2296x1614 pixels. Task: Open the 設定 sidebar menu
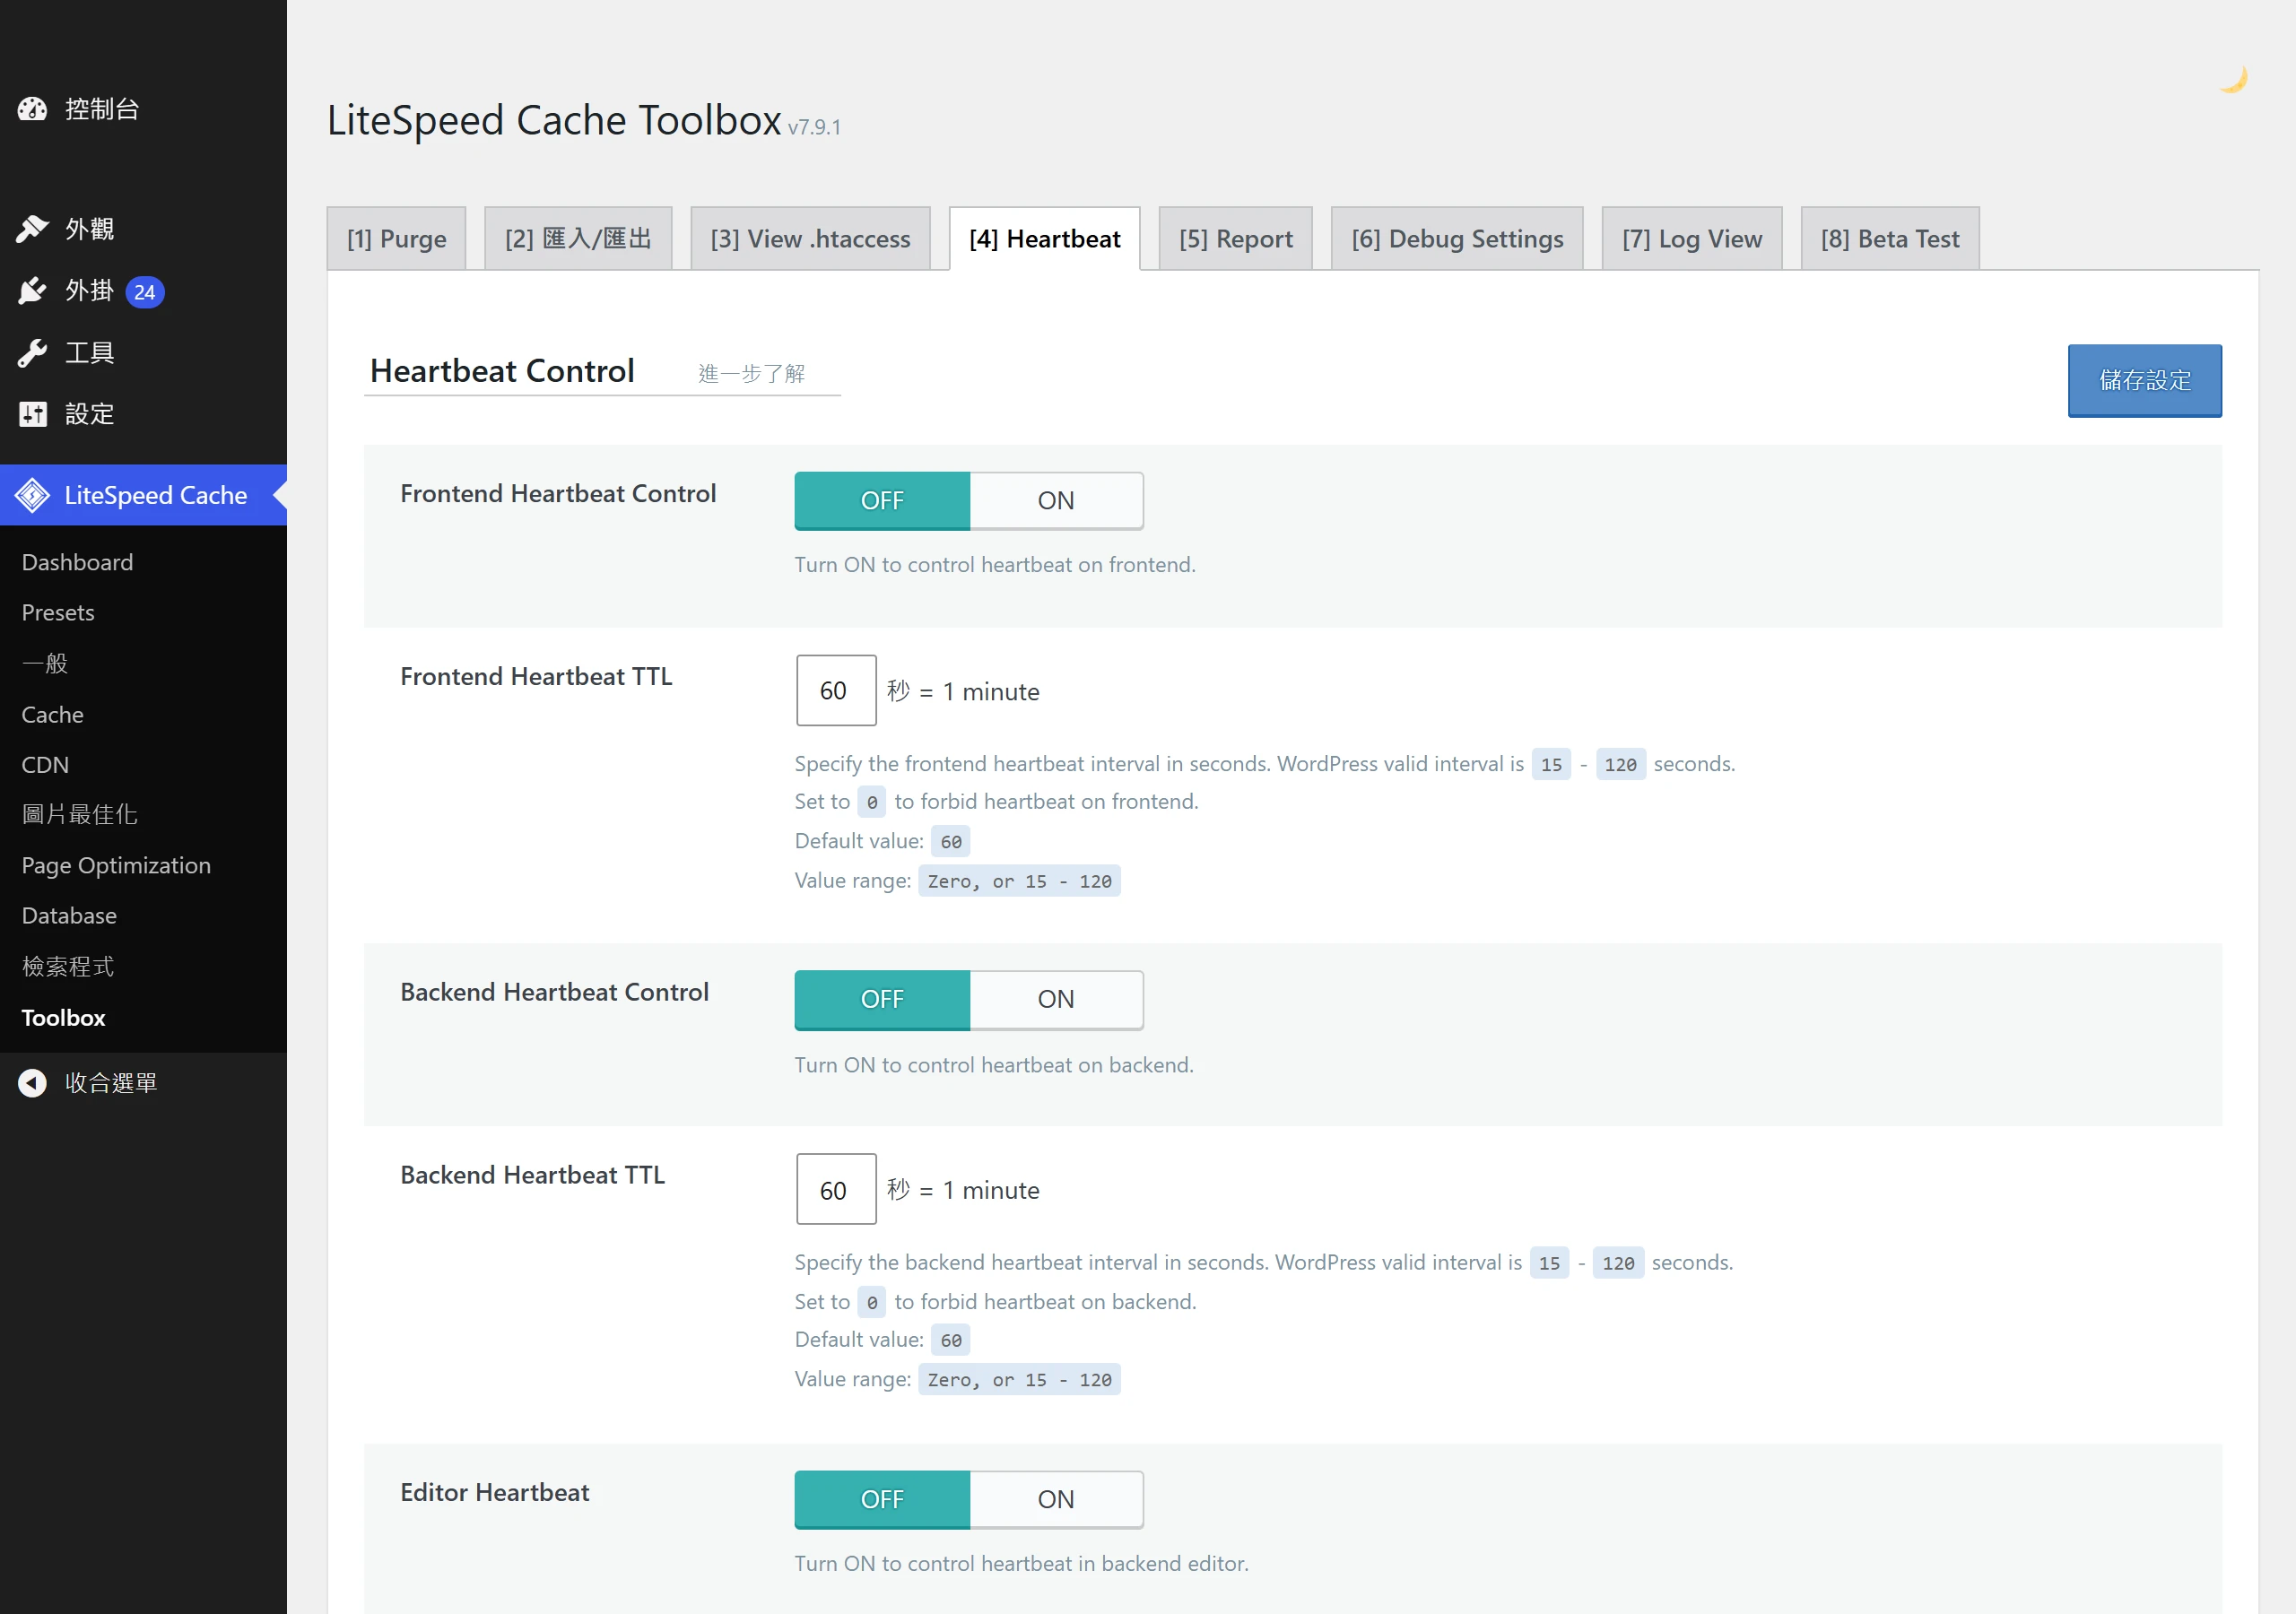90,414
